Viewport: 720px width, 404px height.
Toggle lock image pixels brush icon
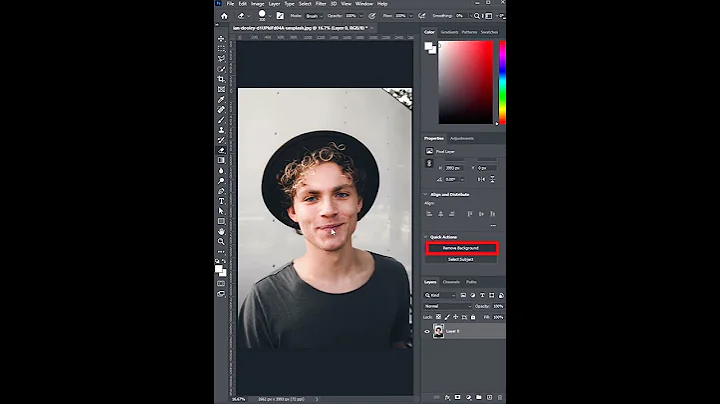click(x=447, y=317)
